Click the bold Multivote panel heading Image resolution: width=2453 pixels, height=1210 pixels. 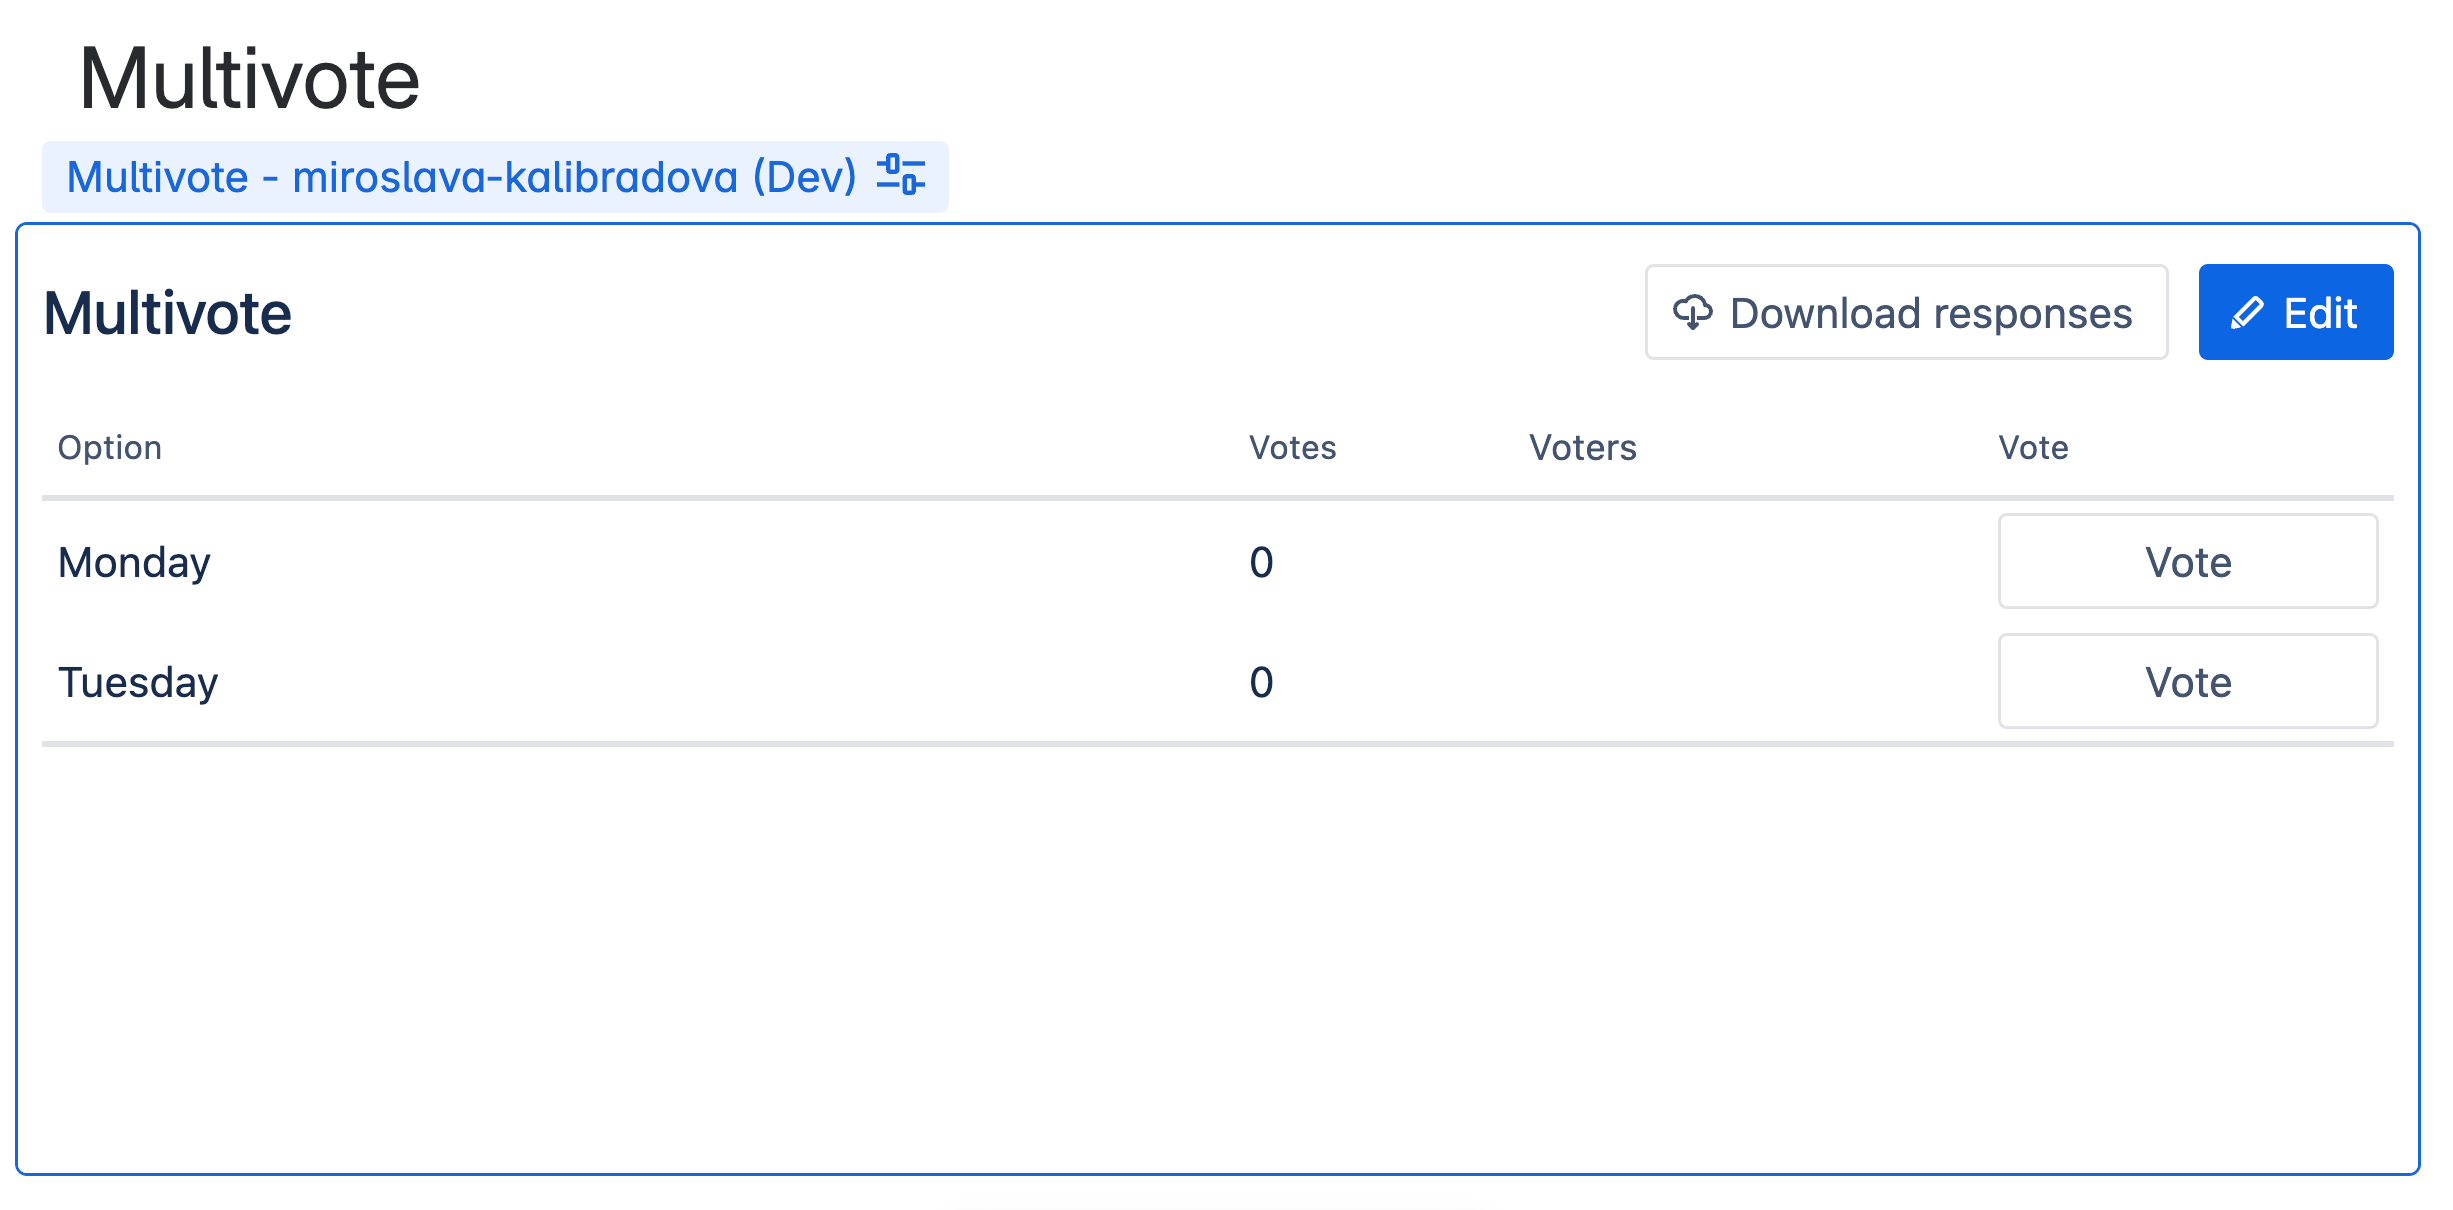[x=167, y=313]
